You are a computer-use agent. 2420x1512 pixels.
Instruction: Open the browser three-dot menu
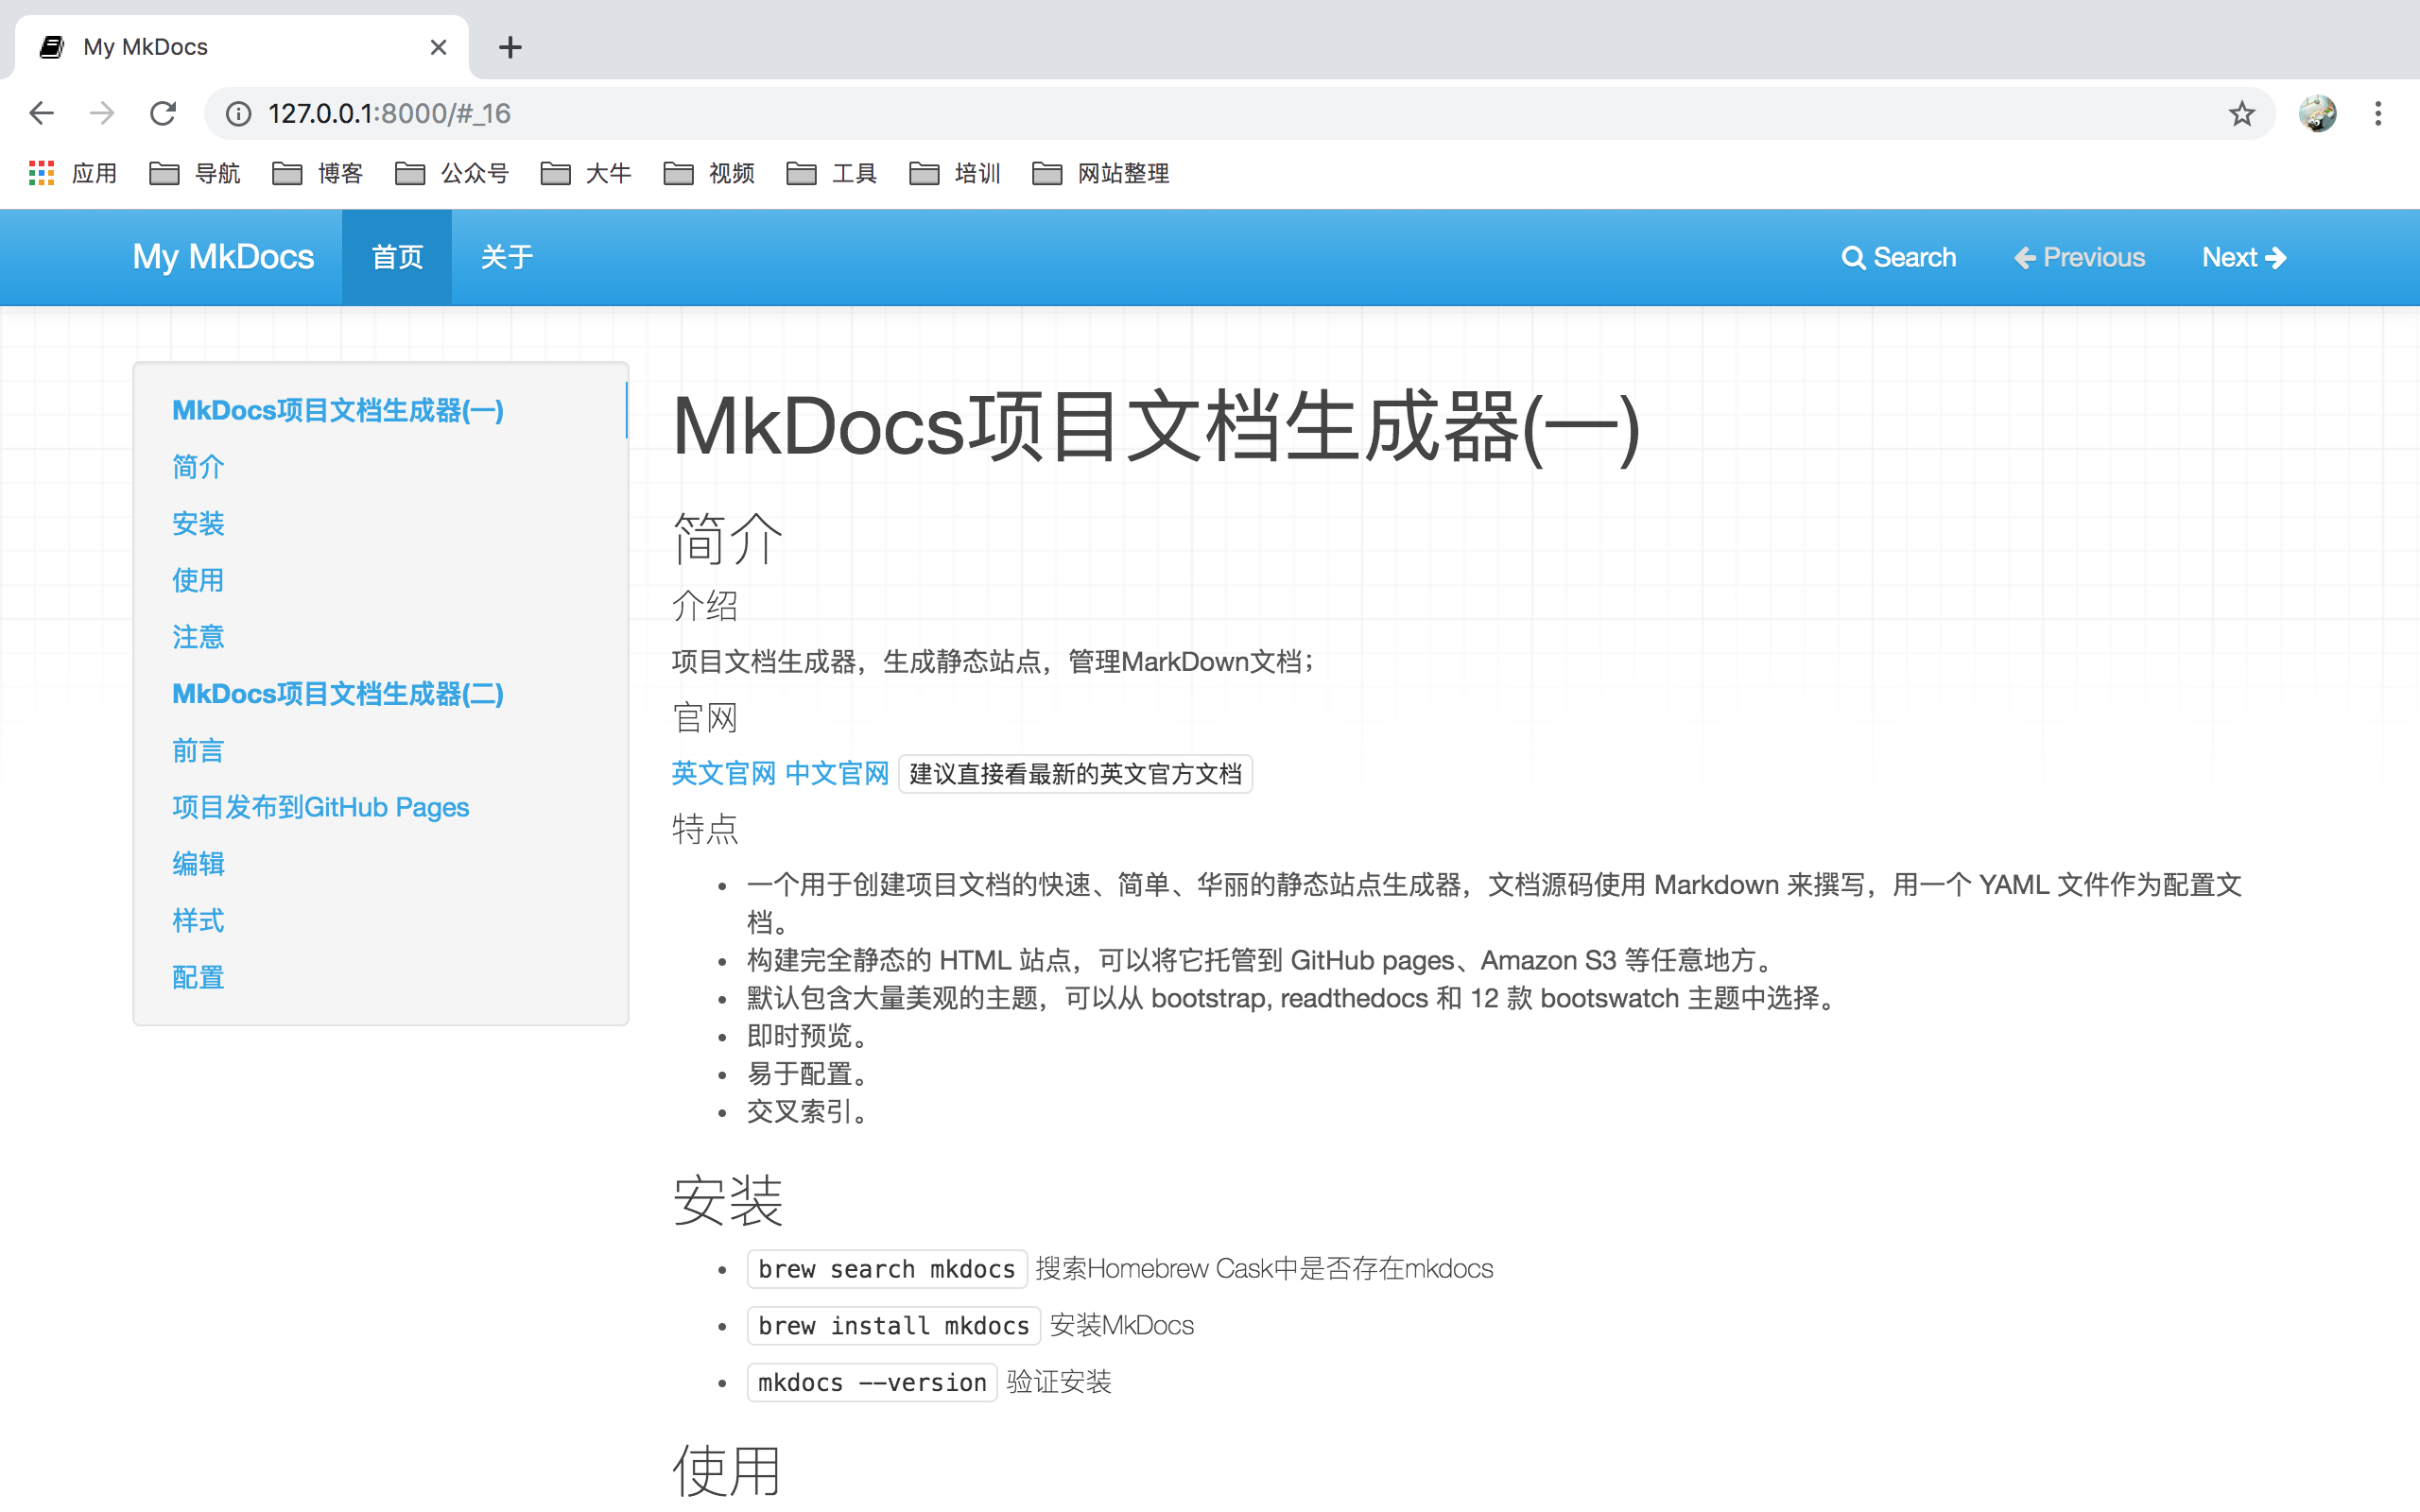click(x=2377, y=113)
